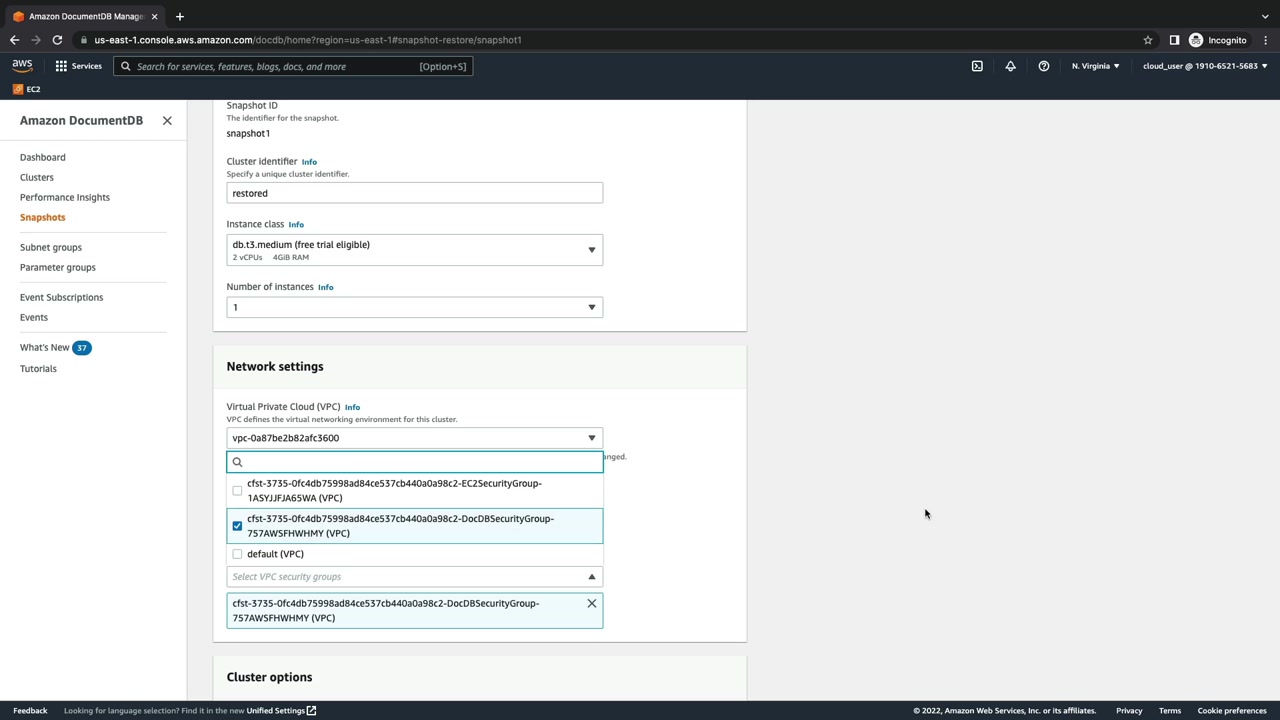Screen dimensions: 1280x720
Task: Click Info link next to Cluster identifier
Action: coord(309,162)
